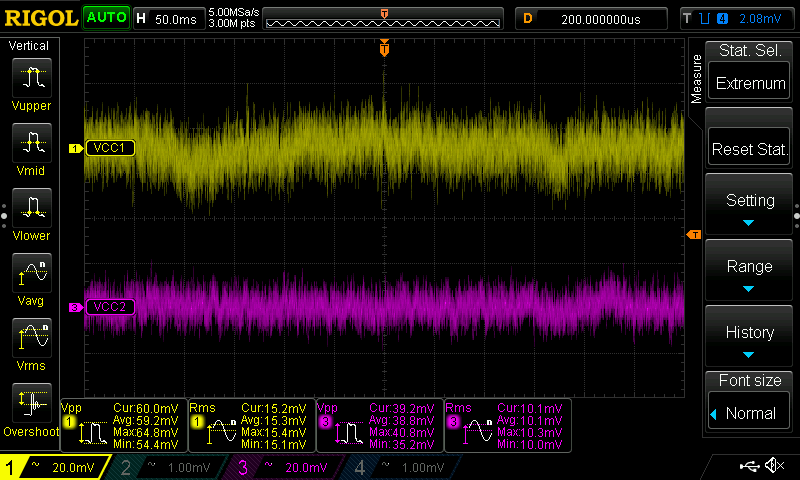This screenshot has height=480, width=800.
Task: Click the trigger source channel 4 badge
Action: click(722, 19)
